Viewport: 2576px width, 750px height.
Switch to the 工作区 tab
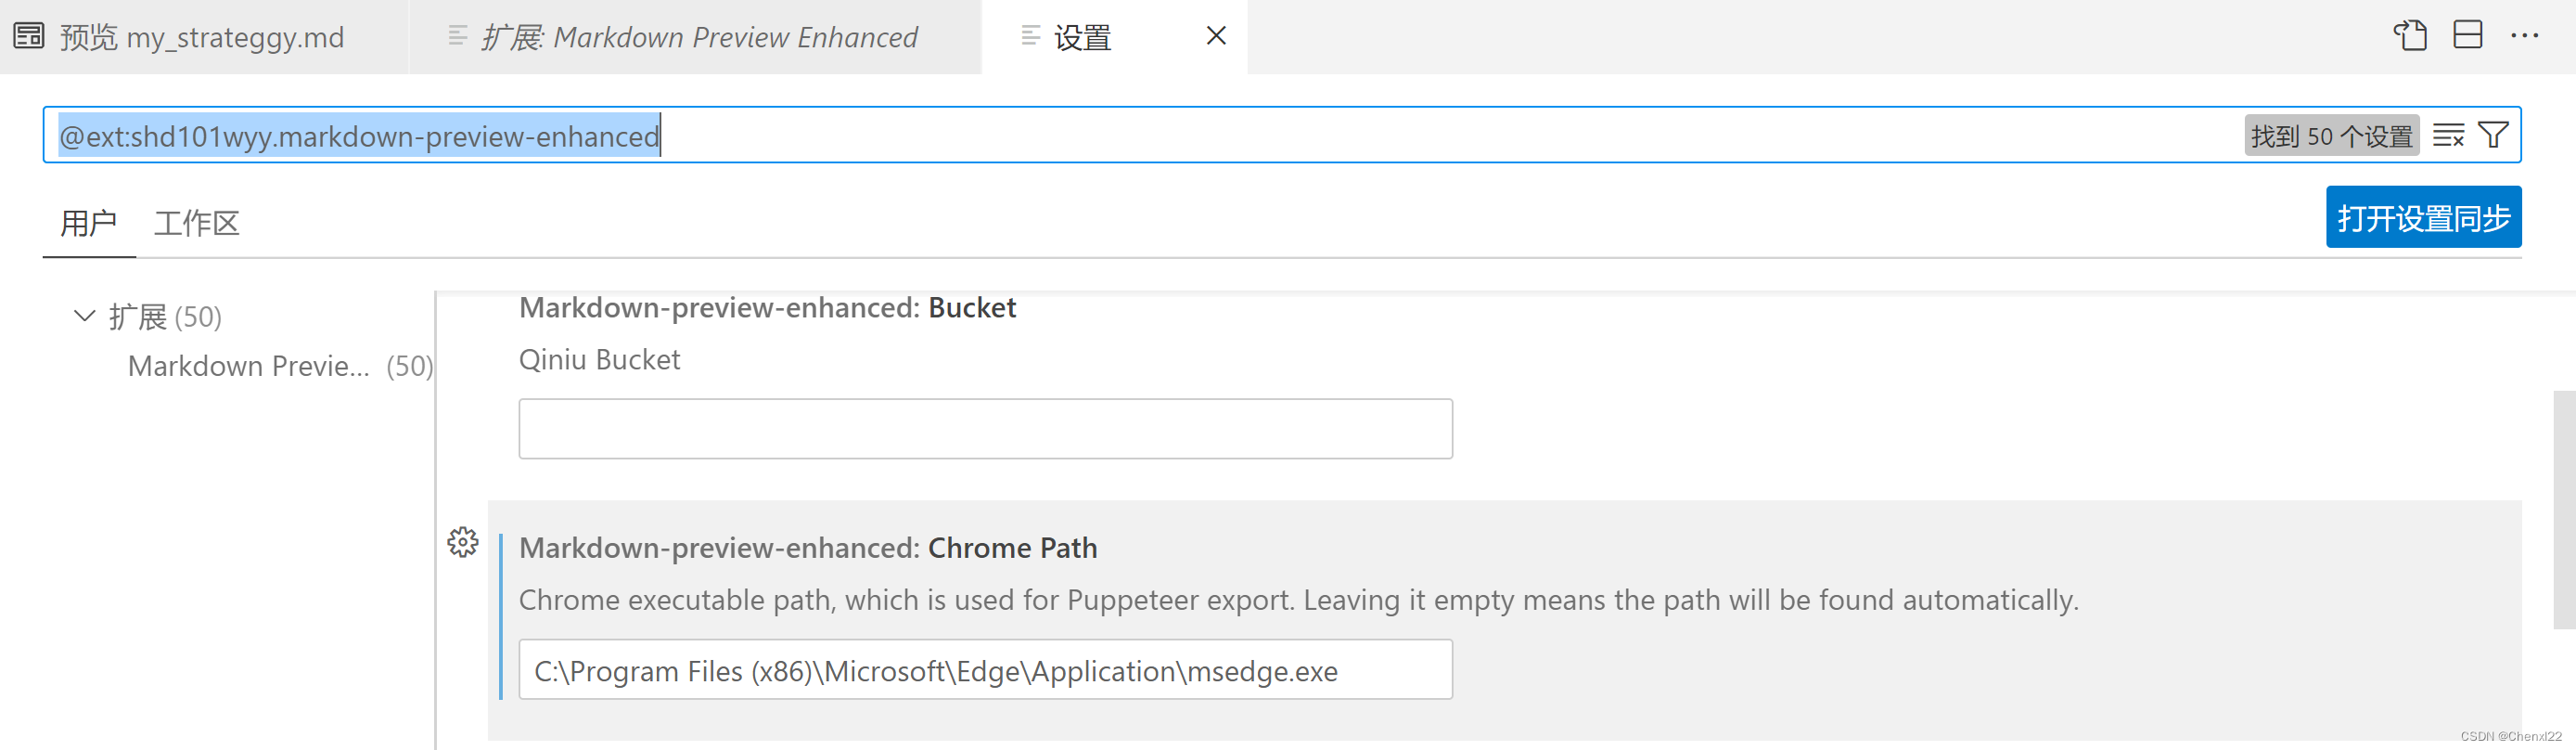coord(196,222)
